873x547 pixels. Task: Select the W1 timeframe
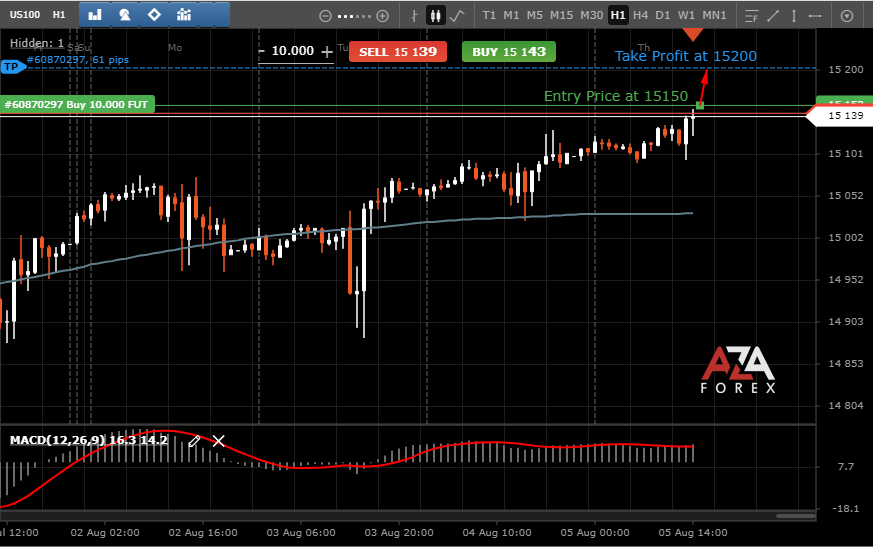point(686,15)
